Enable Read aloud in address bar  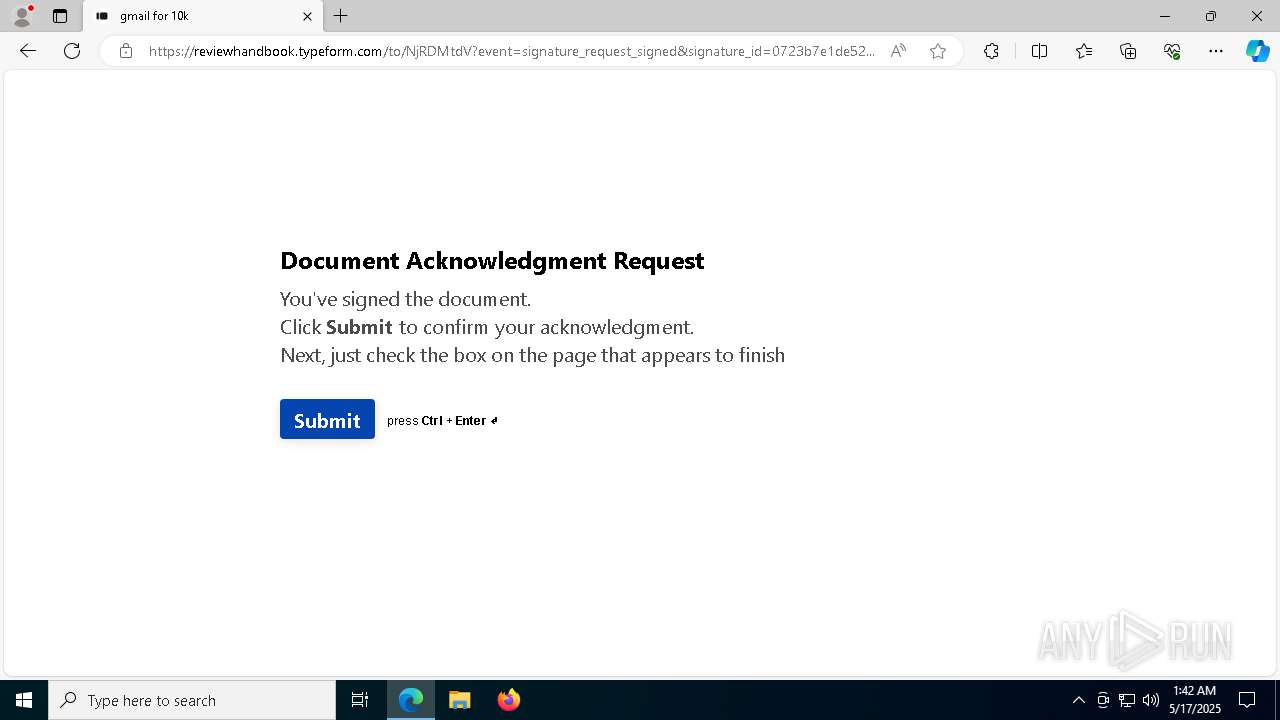click(898, 51)
